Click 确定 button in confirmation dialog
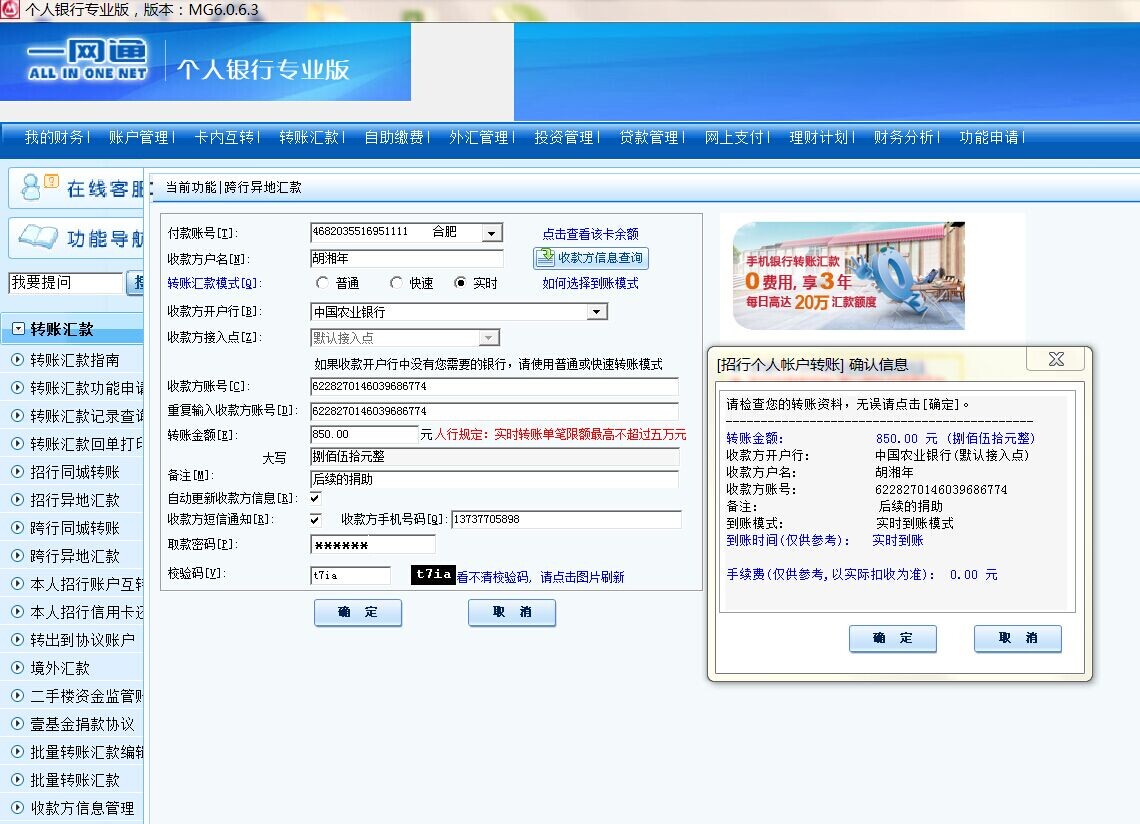Image resolution: width=1140 pixels, height=824 pixels. (x=892, y=638)
